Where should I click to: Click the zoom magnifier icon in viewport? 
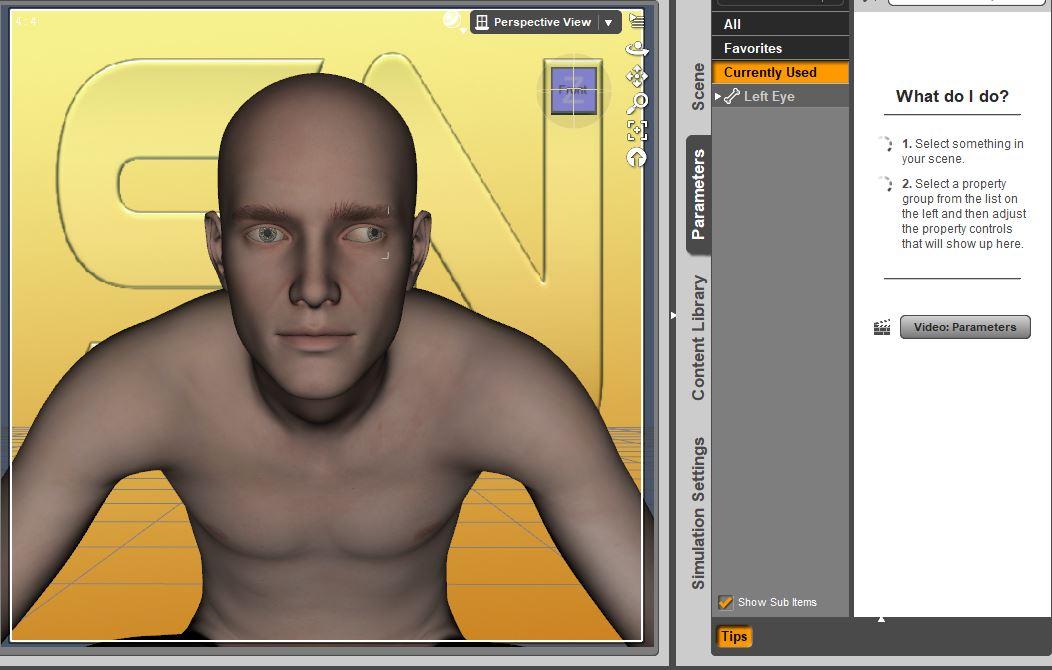pos(637,103)
